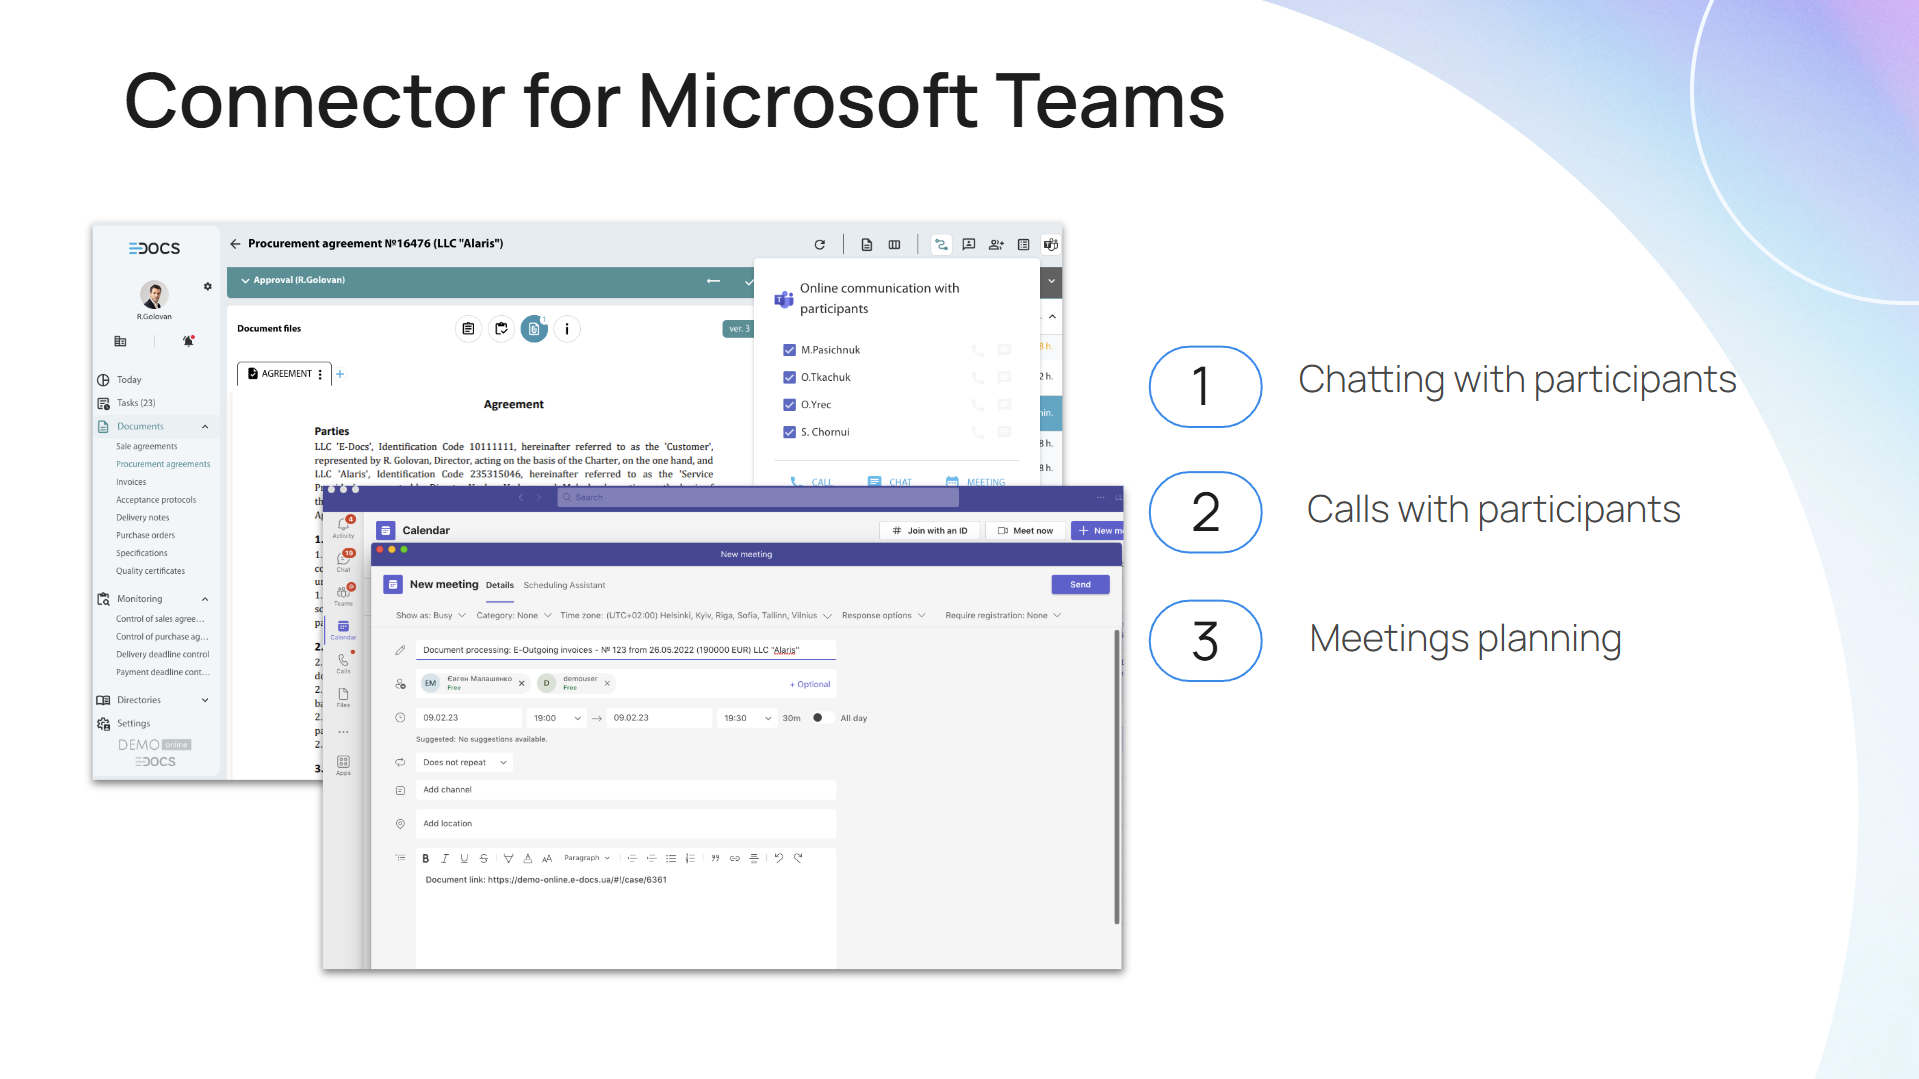Viewport: 1919px width, 1079px height.
Task: Open the comments icon in E-Docs toolbar
Action: (x=968, y=244)
